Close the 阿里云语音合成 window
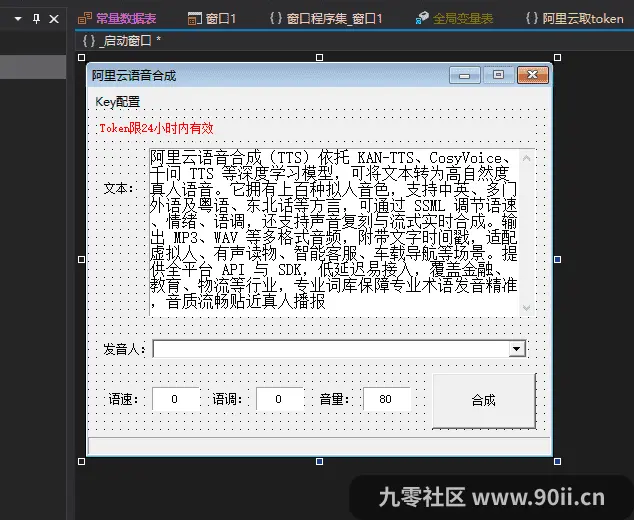This screenshot has width=634, height=520. point(533,75)
